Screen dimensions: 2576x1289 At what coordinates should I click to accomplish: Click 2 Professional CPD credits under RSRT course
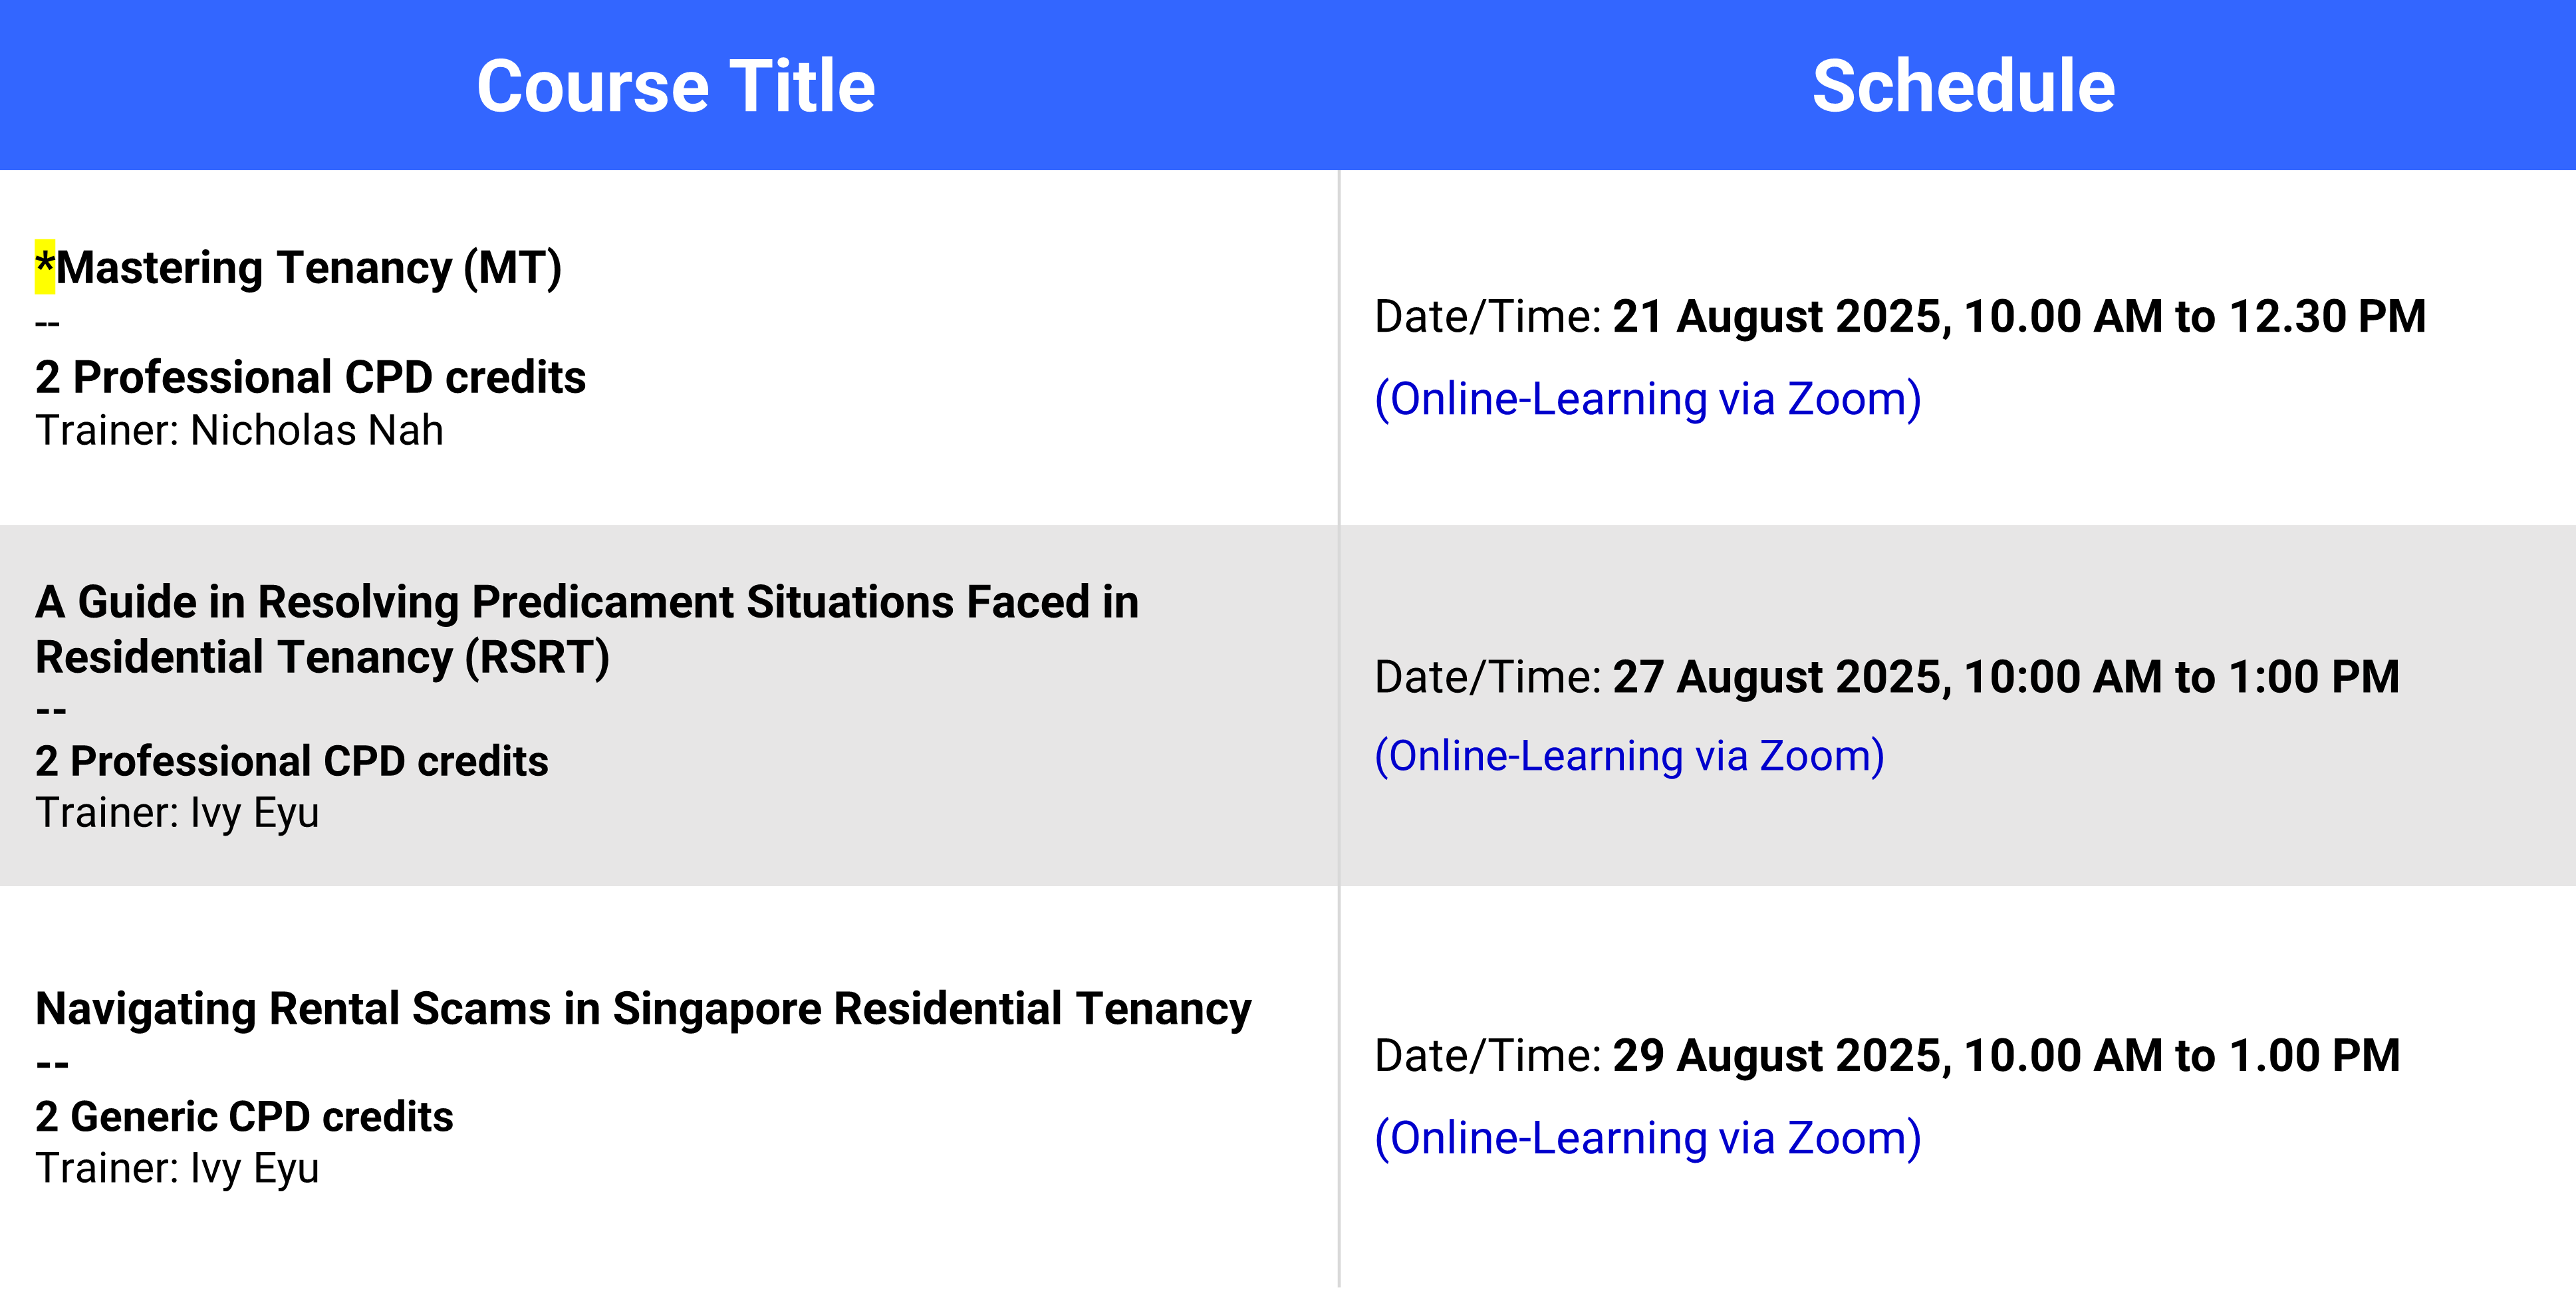tap(291, 762)
